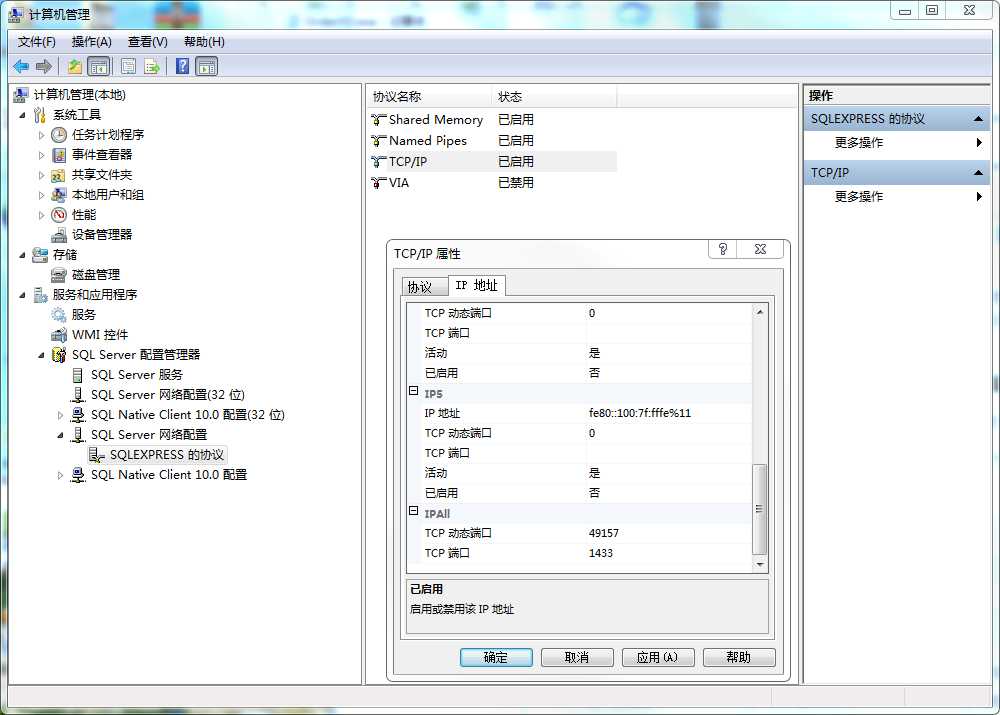Toggle the Show/Hide action pane icon

tap(207, 66)
